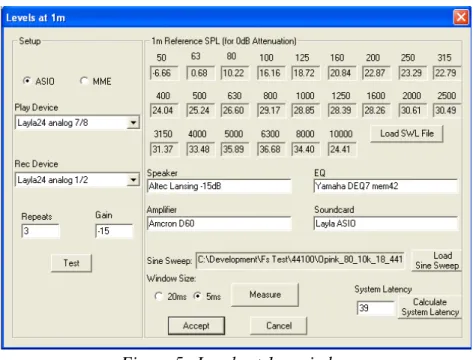Click the 3150 Hz SPL value 31.37
This screenshot has width=473, height=360.
pyautogui.click(x=164, y=149)
